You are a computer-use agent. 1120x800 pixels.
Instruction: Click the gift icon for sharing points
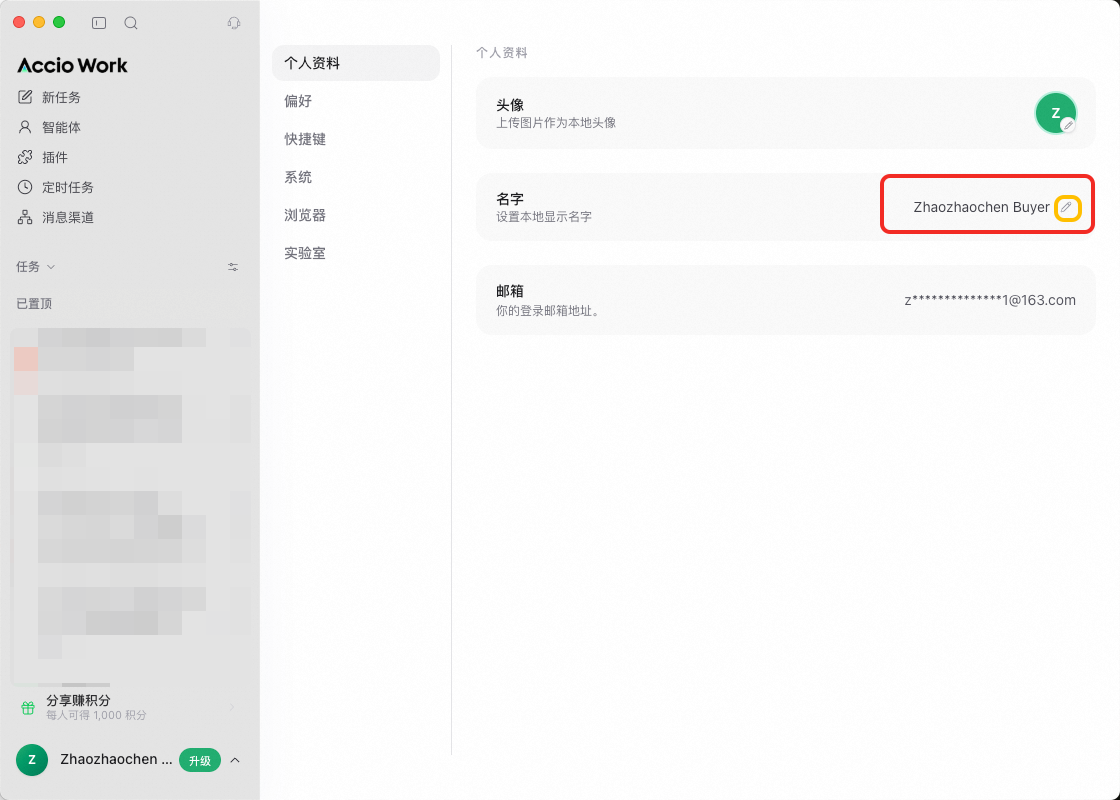point(28,707)
